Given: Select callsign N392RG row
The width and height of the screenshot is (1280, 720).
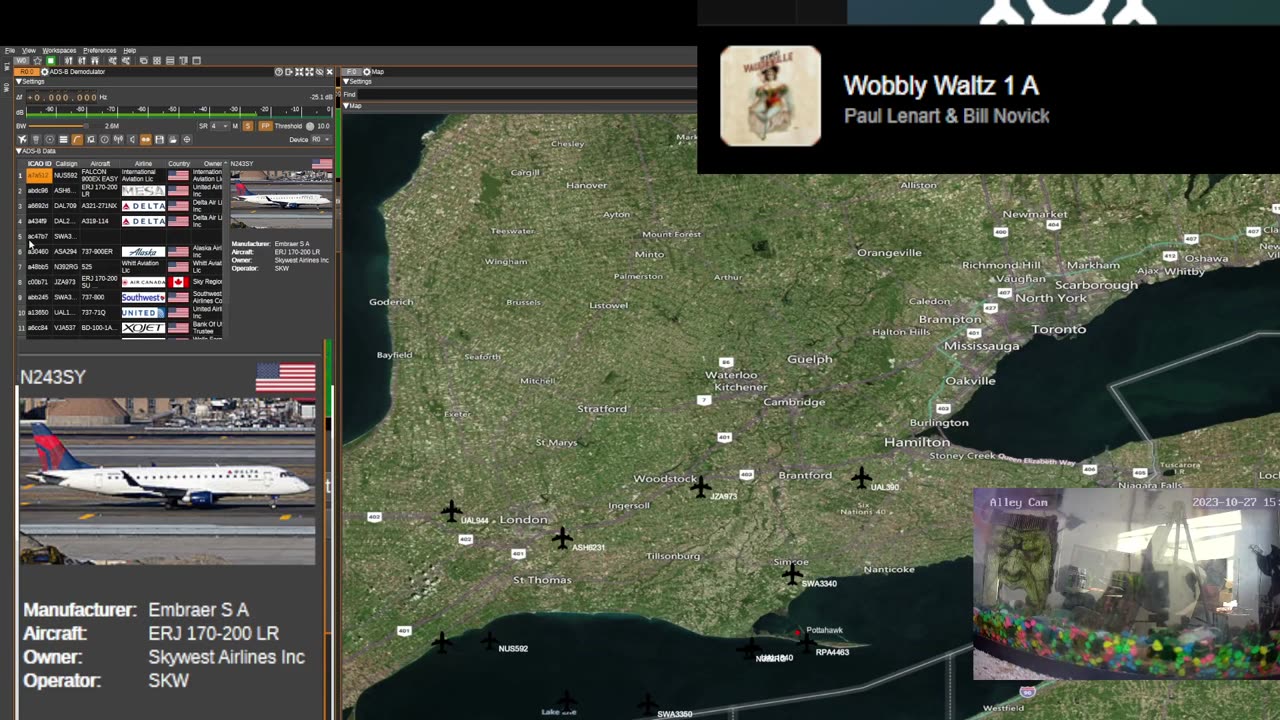Looking at the screenshot, I should (x=120, y=267).
